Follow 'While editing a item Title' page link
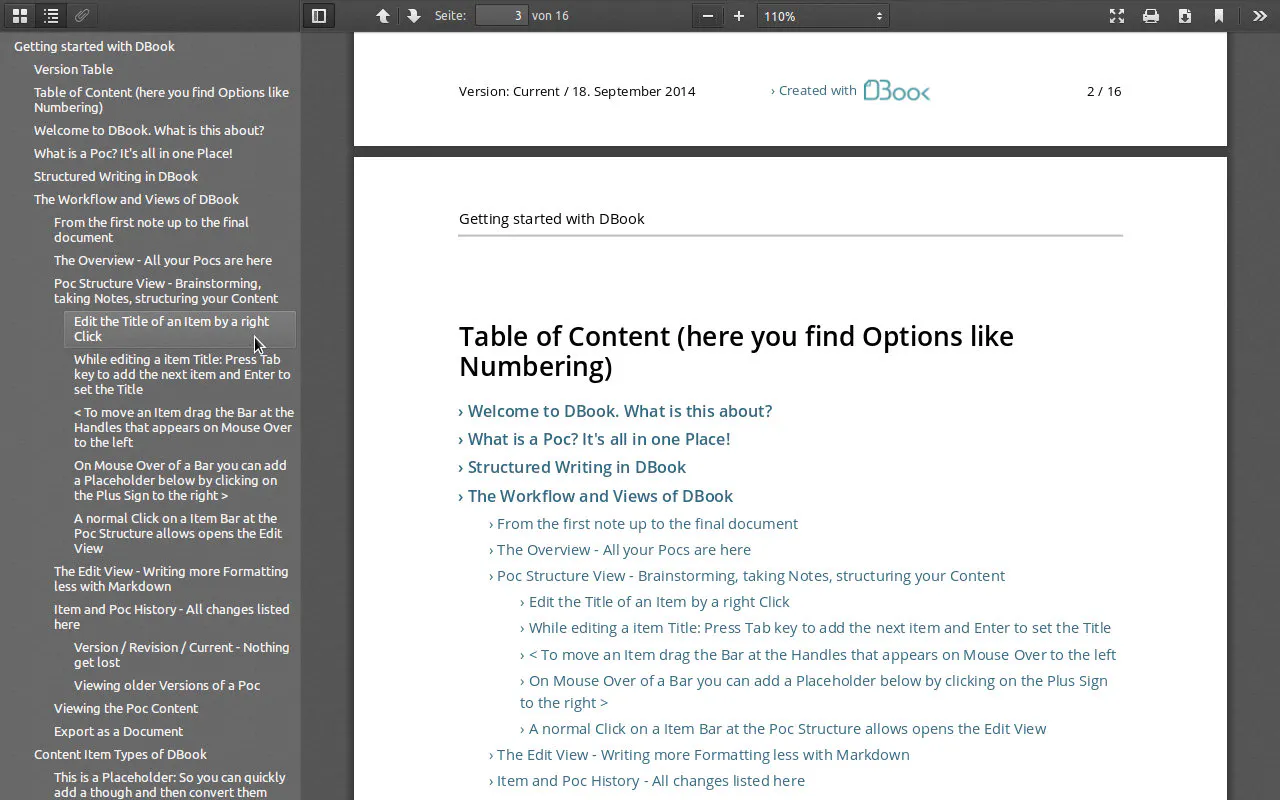The image size is (1280, 800). coord(815,627)
